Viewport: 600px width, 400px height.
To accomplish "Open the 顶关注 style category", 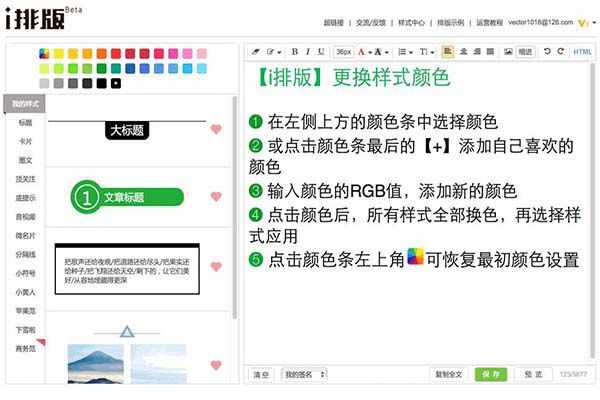I will click(x=26, y=179).
